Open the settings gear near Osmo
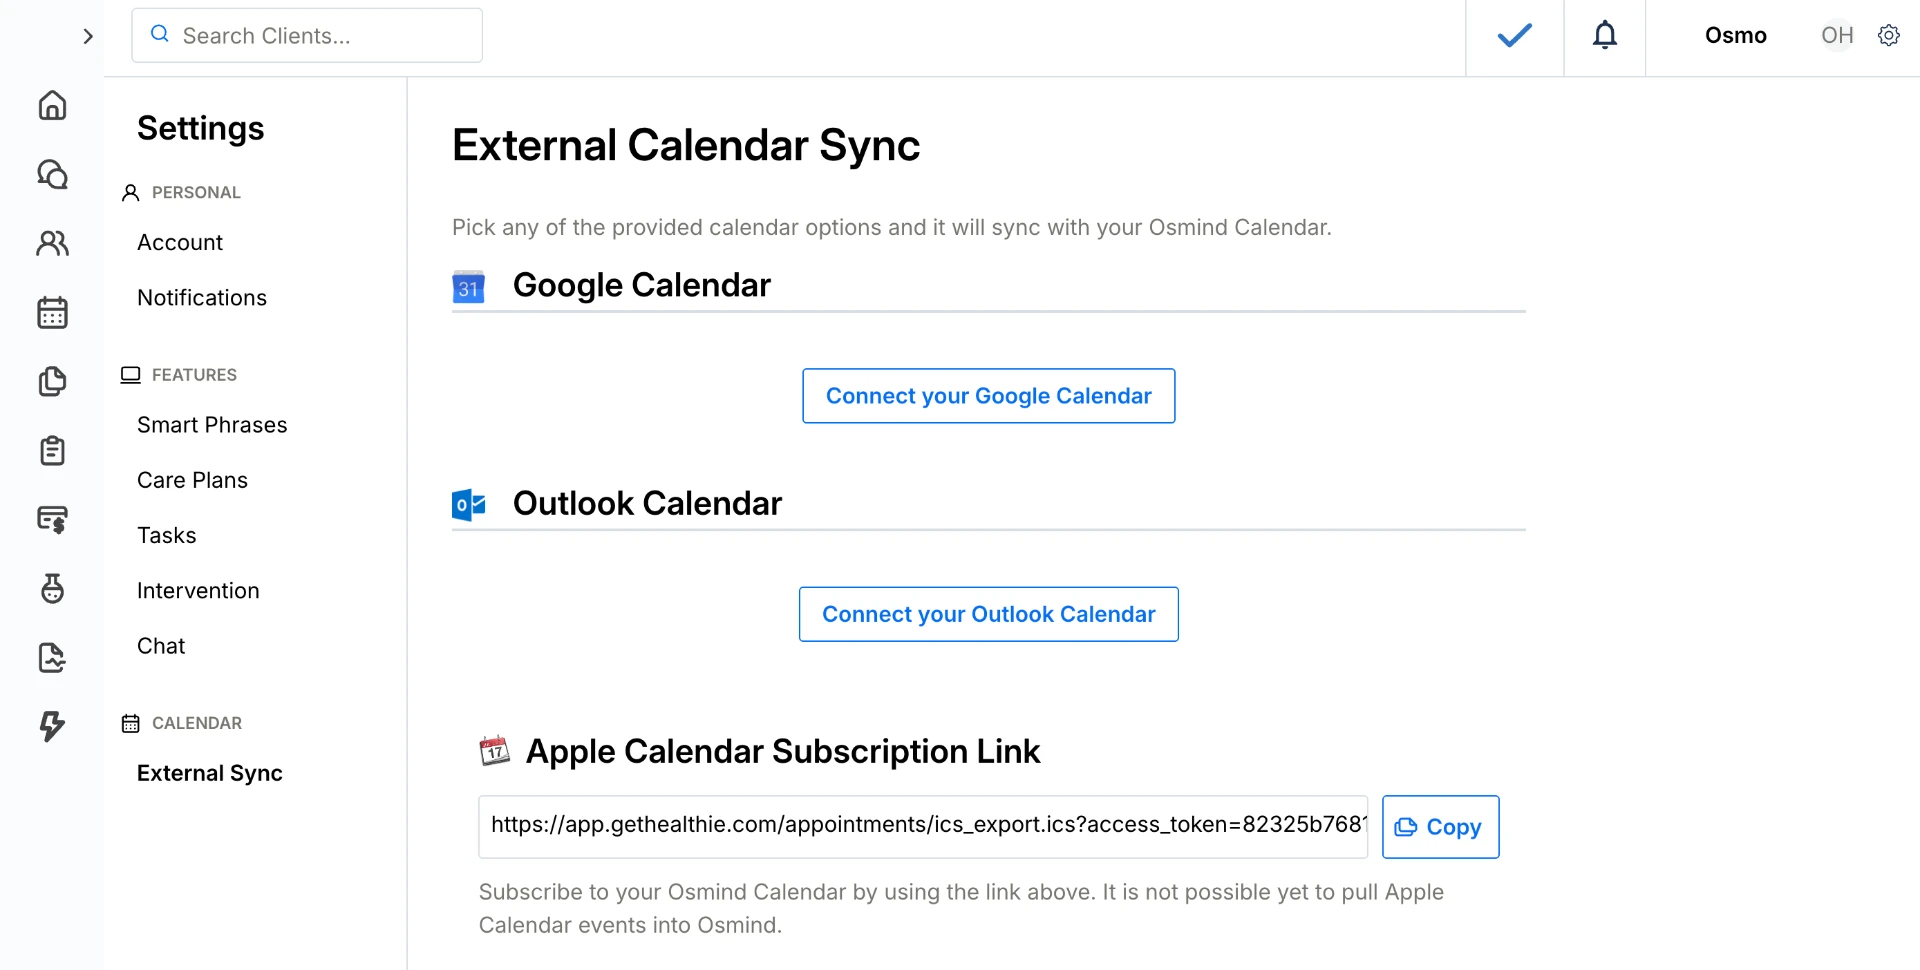 [x=1888, y=35]
